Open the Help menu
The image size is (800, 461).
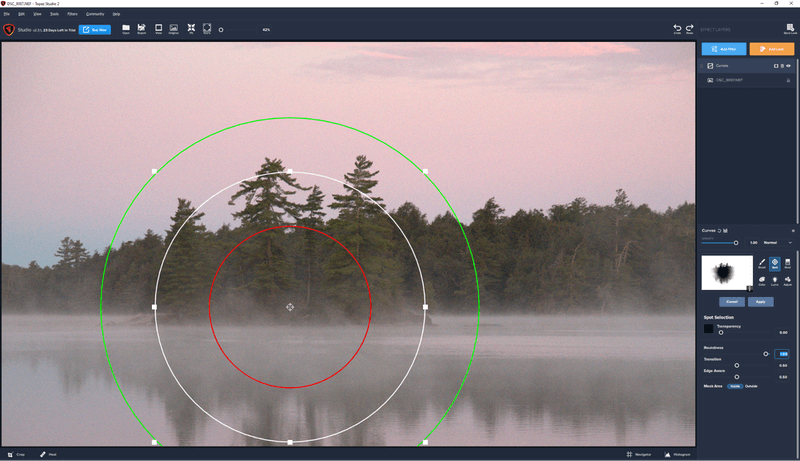[116, 14]
